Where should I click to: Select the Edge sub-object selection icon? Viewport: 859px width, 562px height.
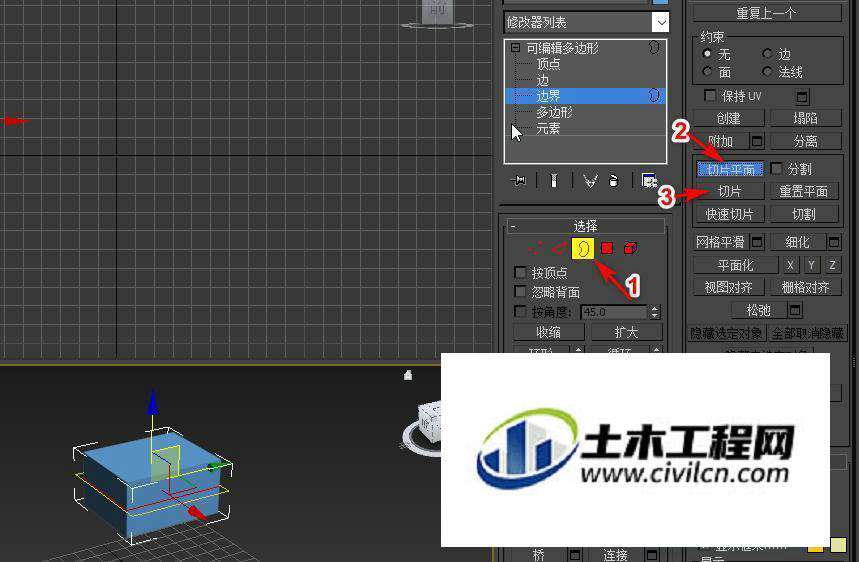coord(559,249)
